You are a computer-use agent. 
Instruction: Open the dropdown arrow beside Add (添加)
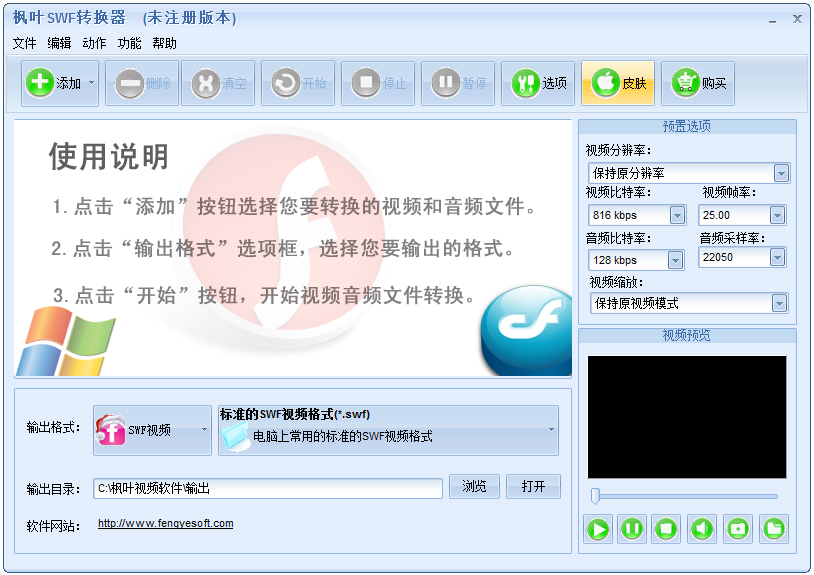(92, 83)
